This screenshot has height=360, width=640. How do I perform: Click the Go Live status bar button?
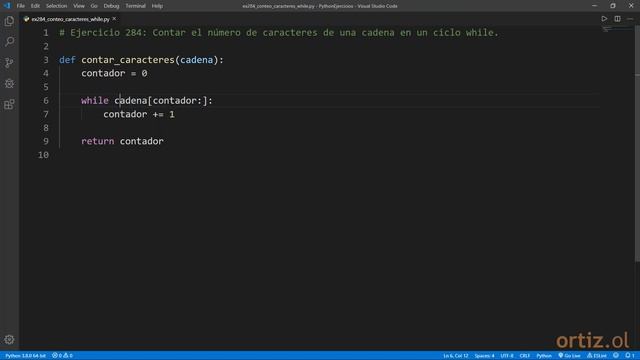coord(569,356)
